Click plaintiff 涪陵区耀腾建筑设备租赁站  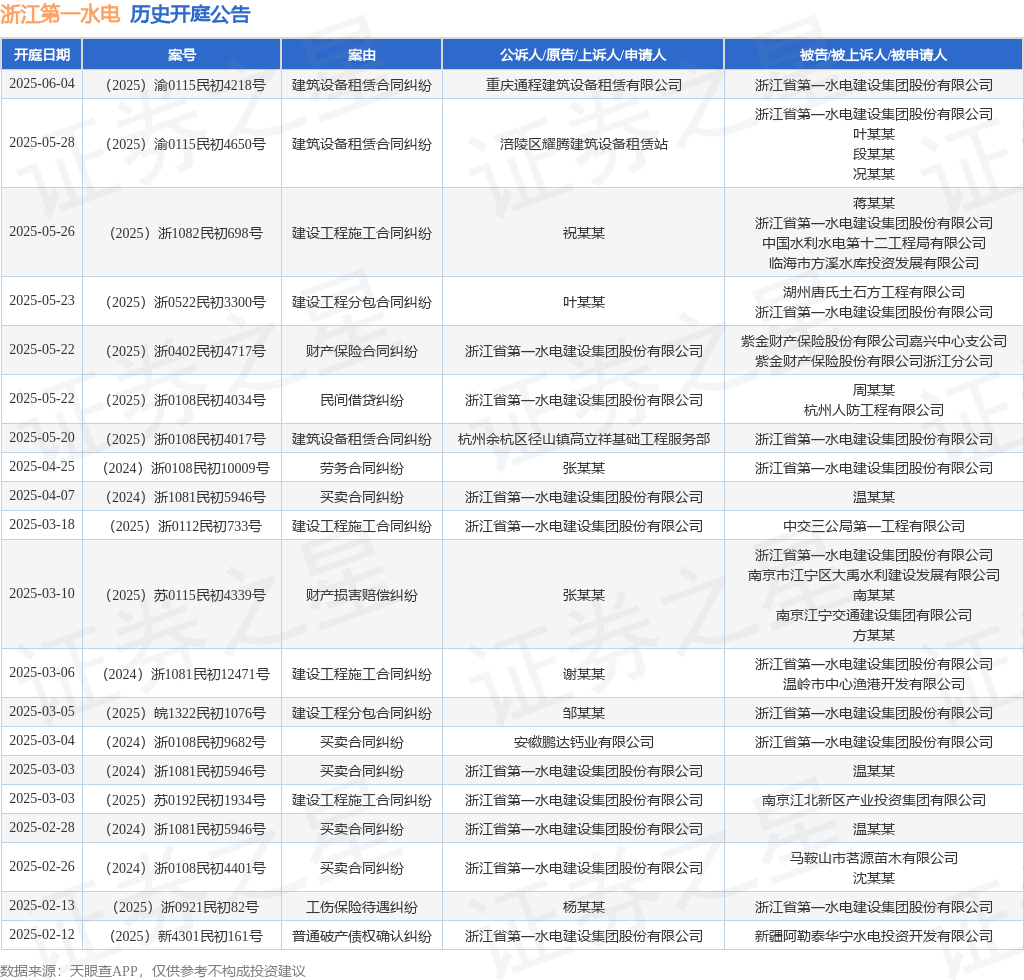pos(583,144)
